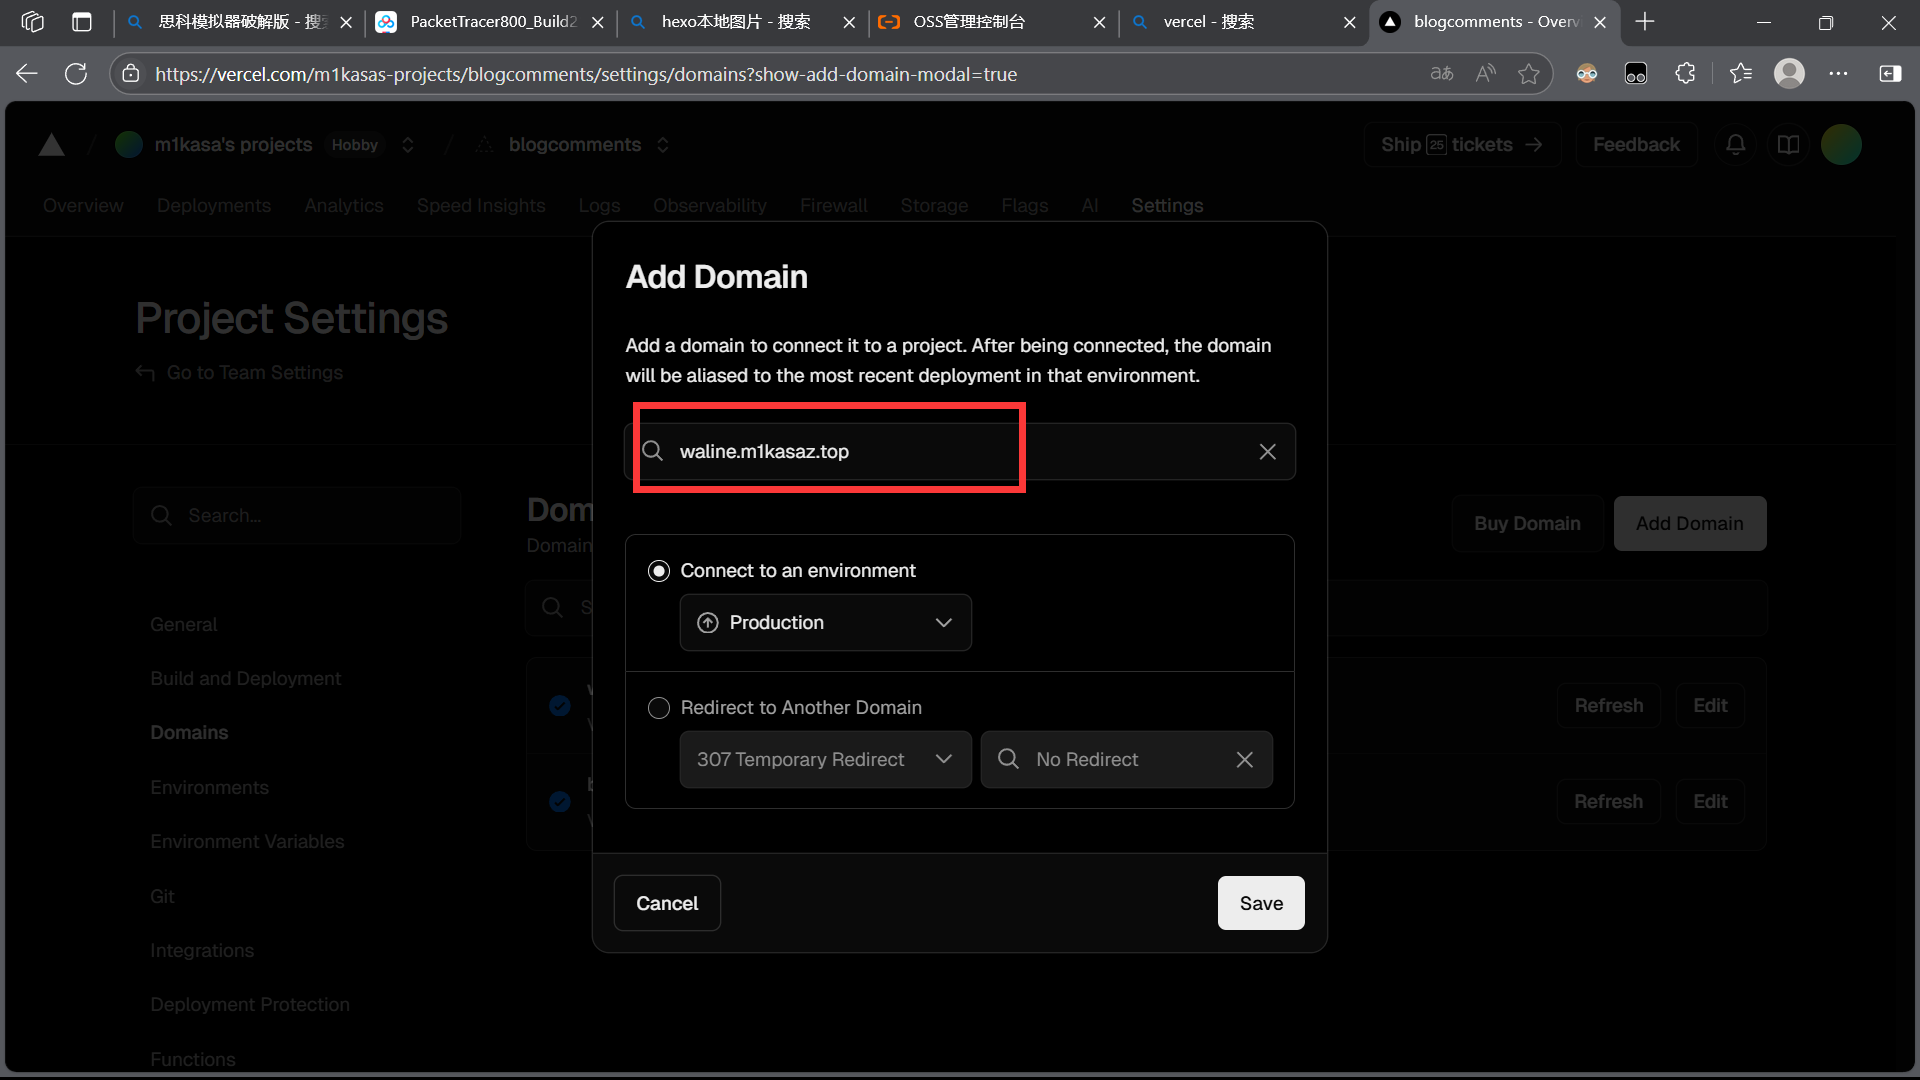
Task: Open the favorites list icon
Action: (1741, 74)
